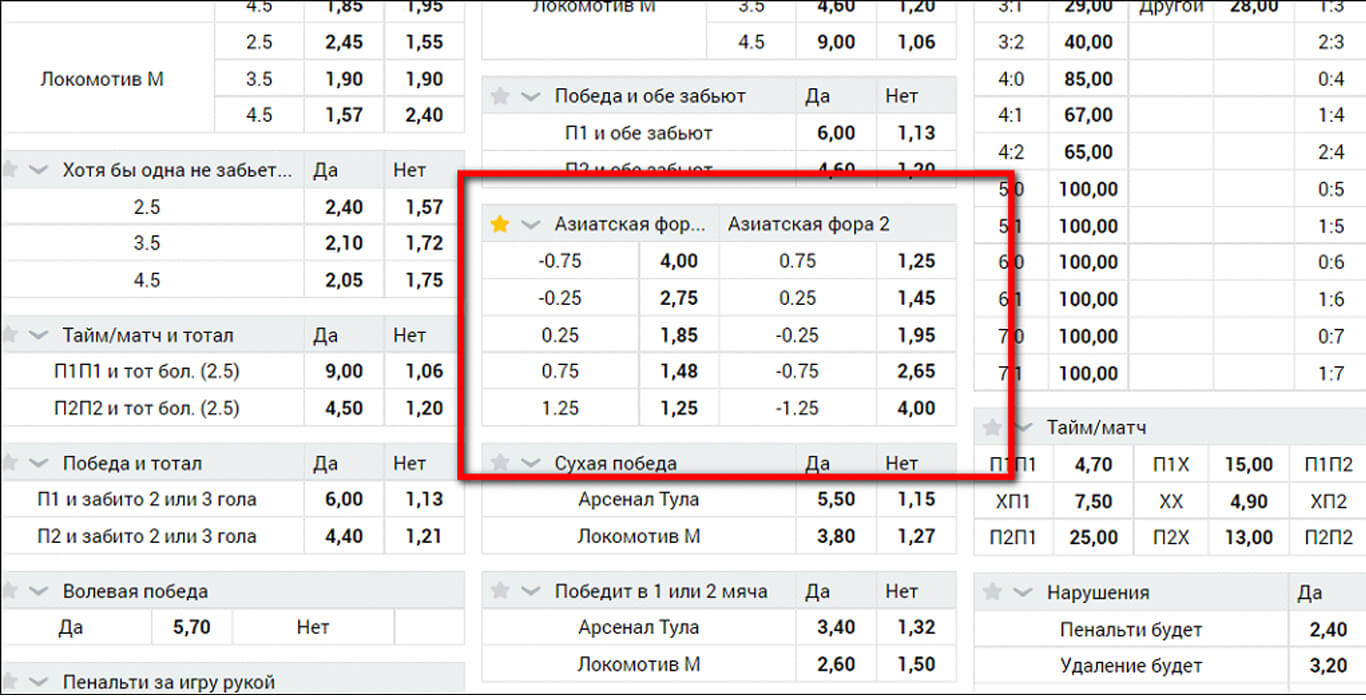The image size is (1366, 700).
Task: Select ХП1 half/match odds 7,50
Action: [x=1094, y=501]
